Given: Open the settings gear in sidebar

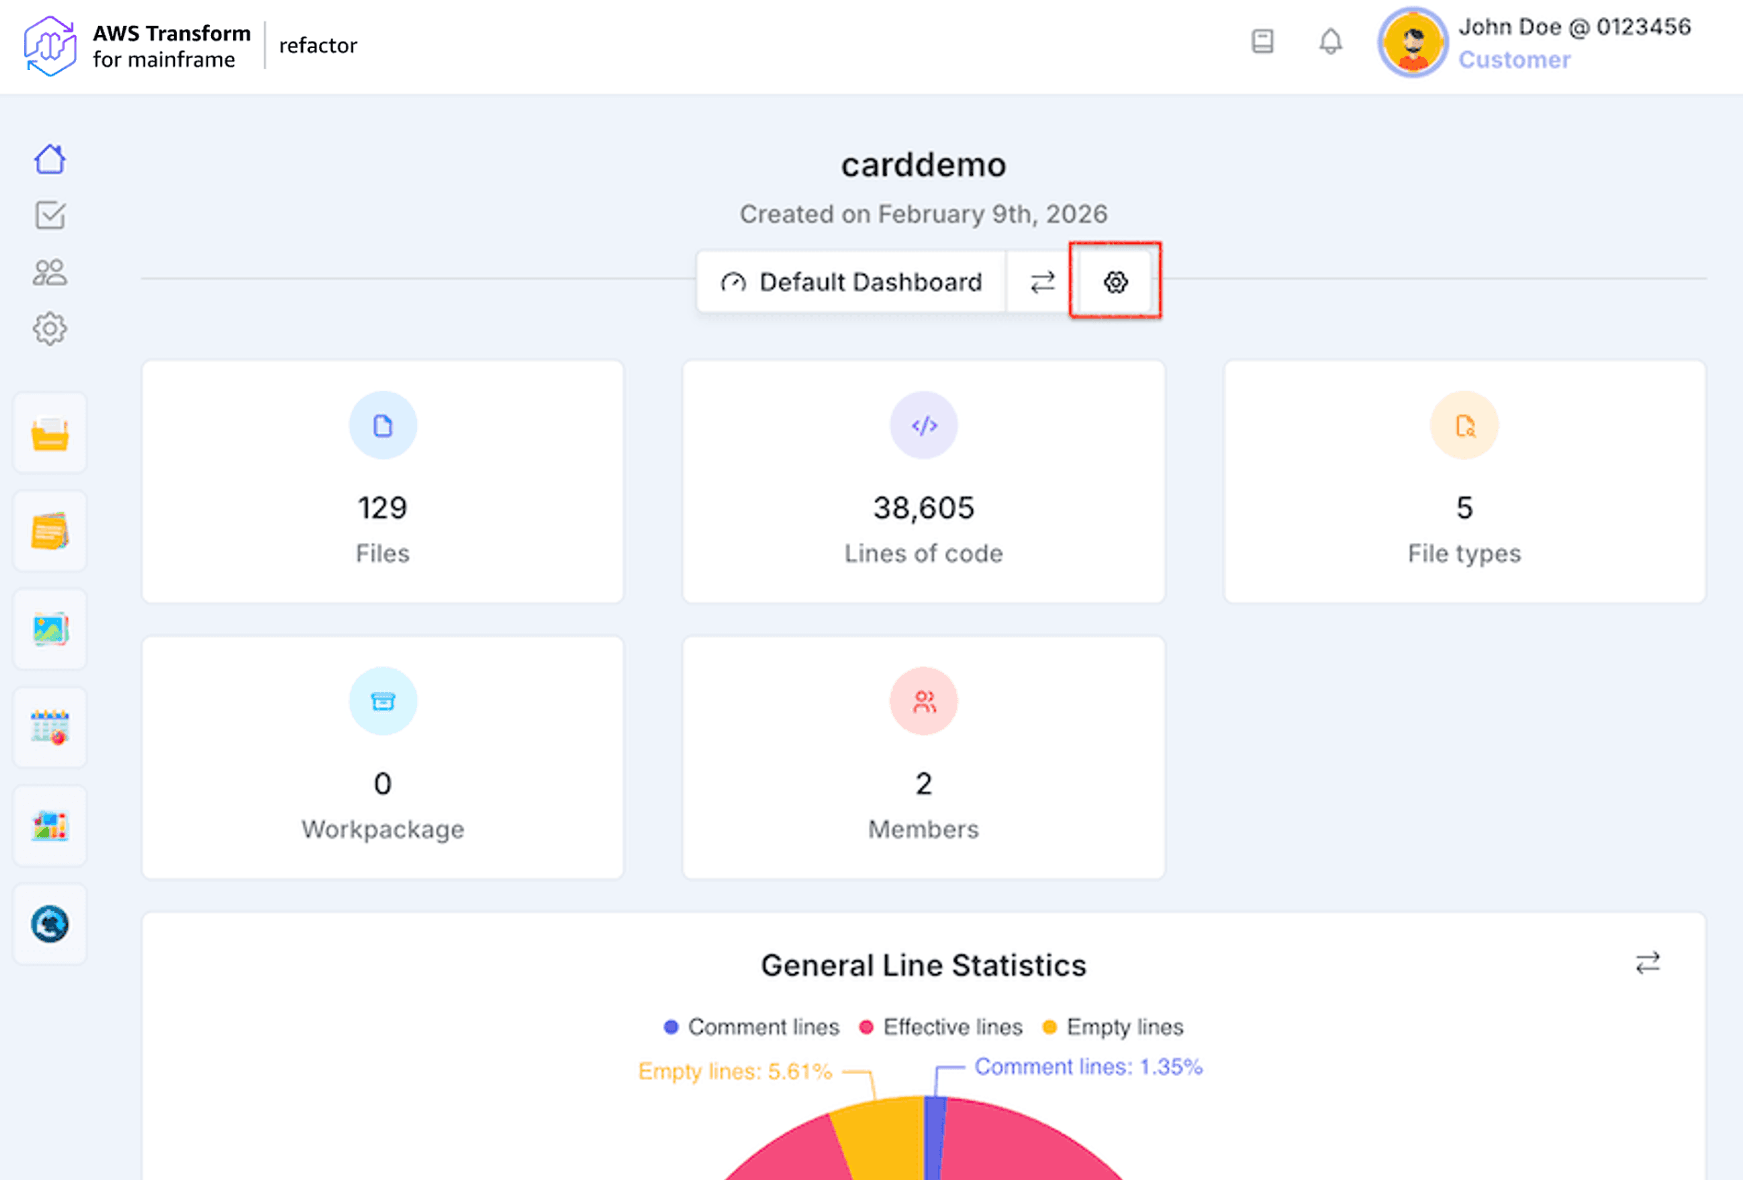Looking at the screenshot, I should click(x=50, y=329).
